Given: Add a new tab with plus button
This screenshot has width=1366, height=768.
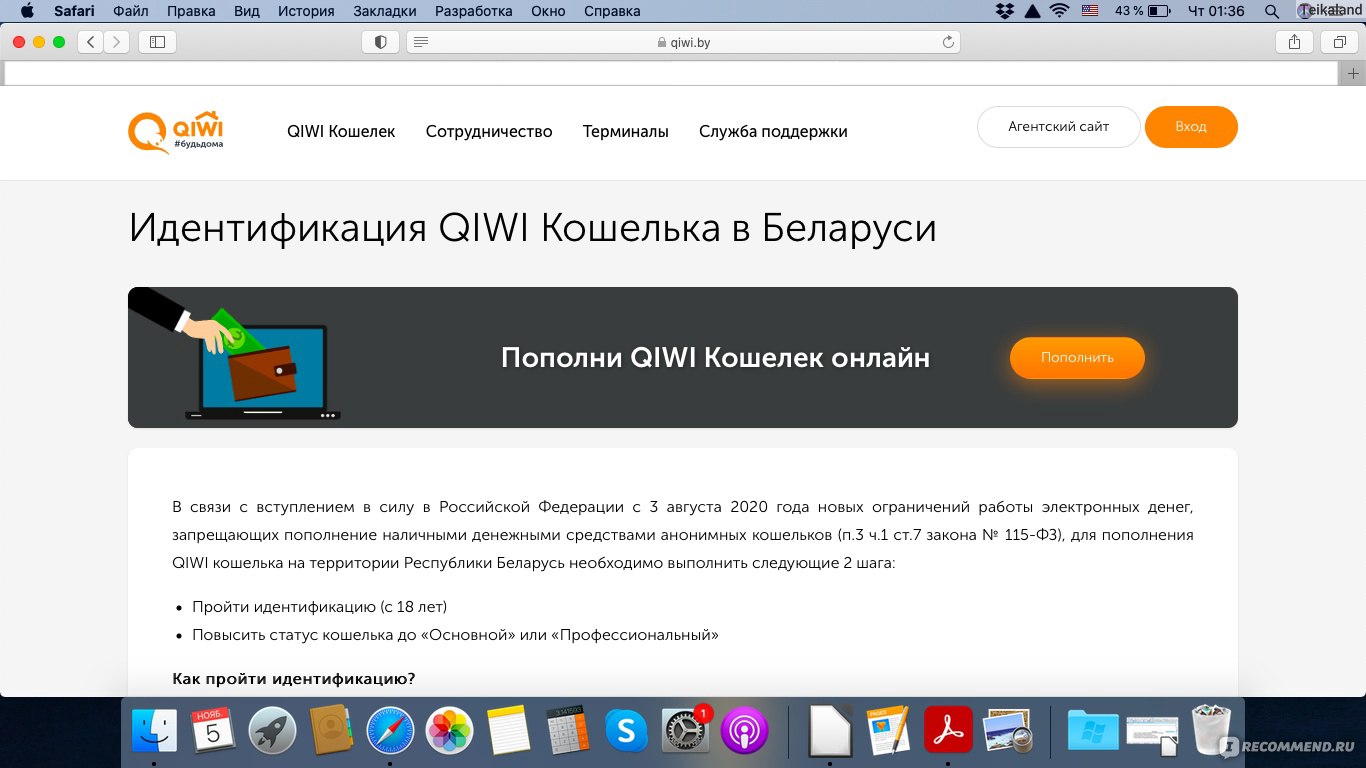Looking at the screenshot, I should (x=1353, y=73).
